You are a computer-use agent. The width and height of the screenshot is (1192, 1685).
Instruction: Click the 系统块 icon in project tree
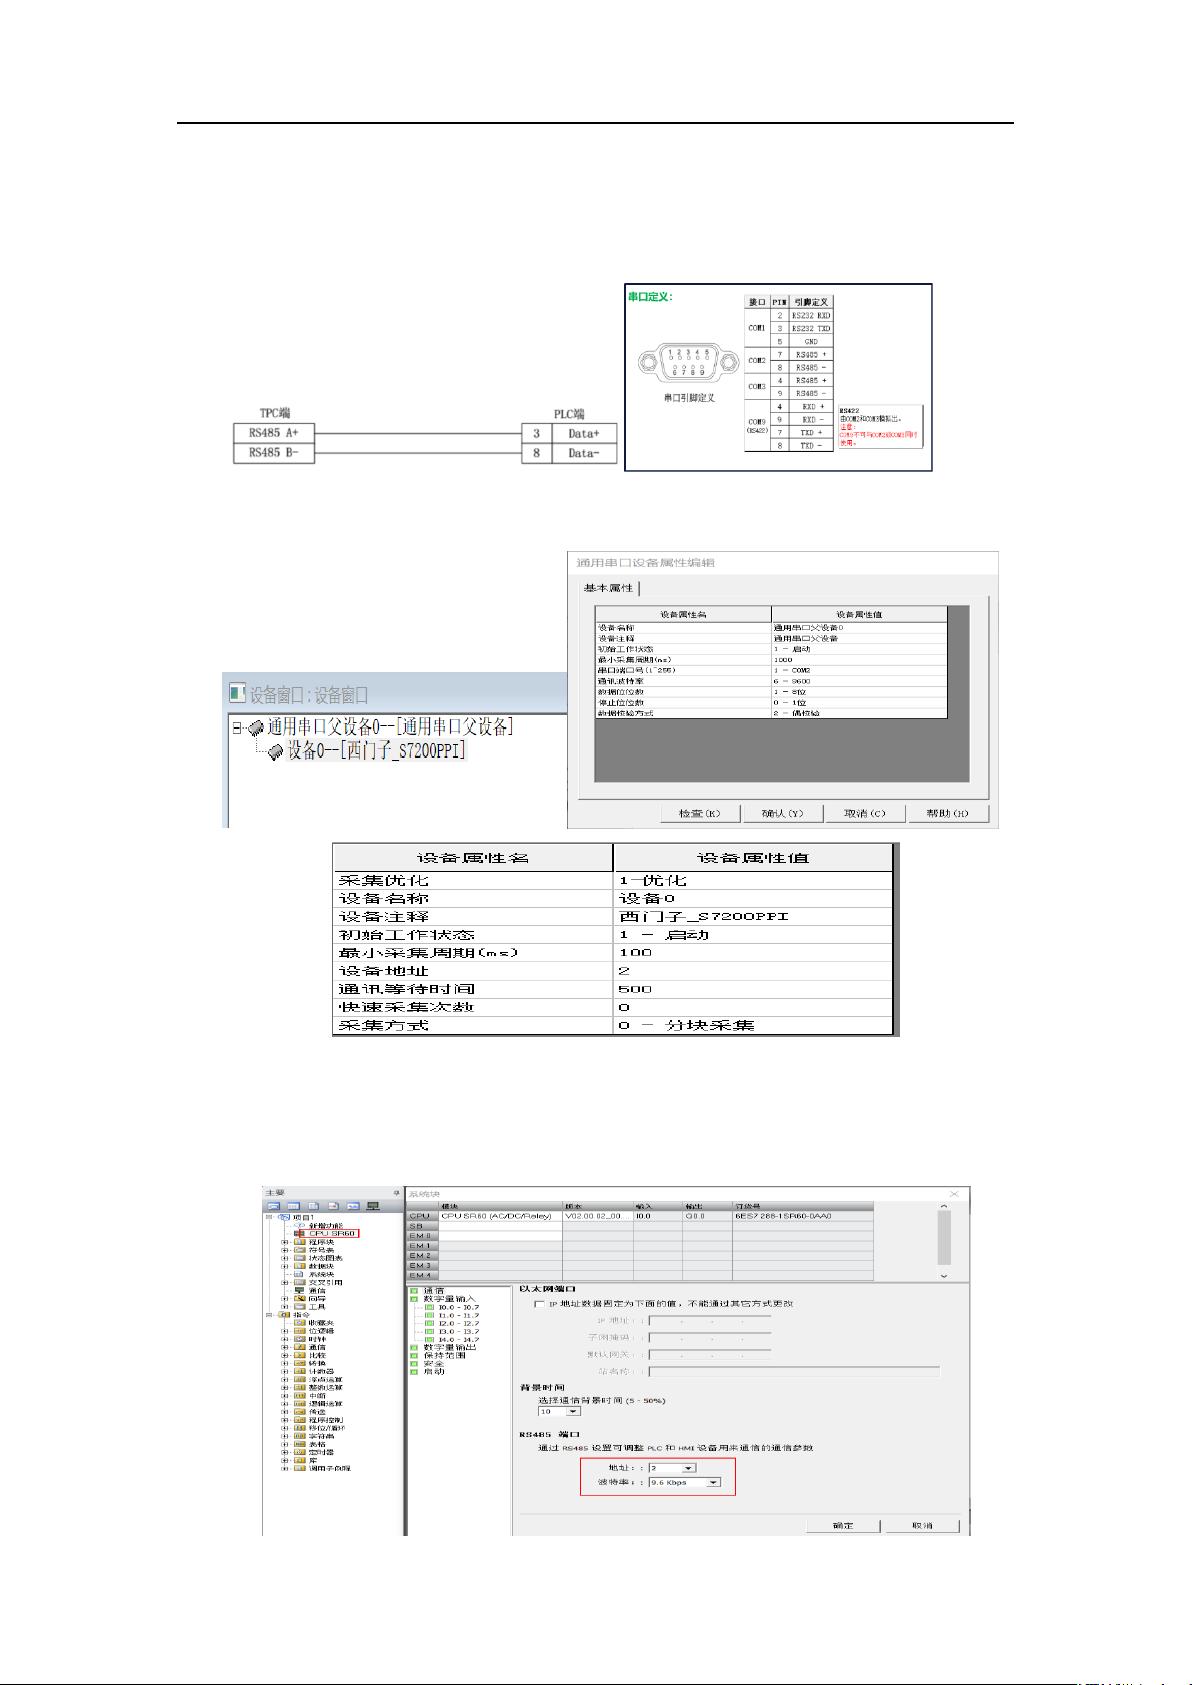point(299,1274)
